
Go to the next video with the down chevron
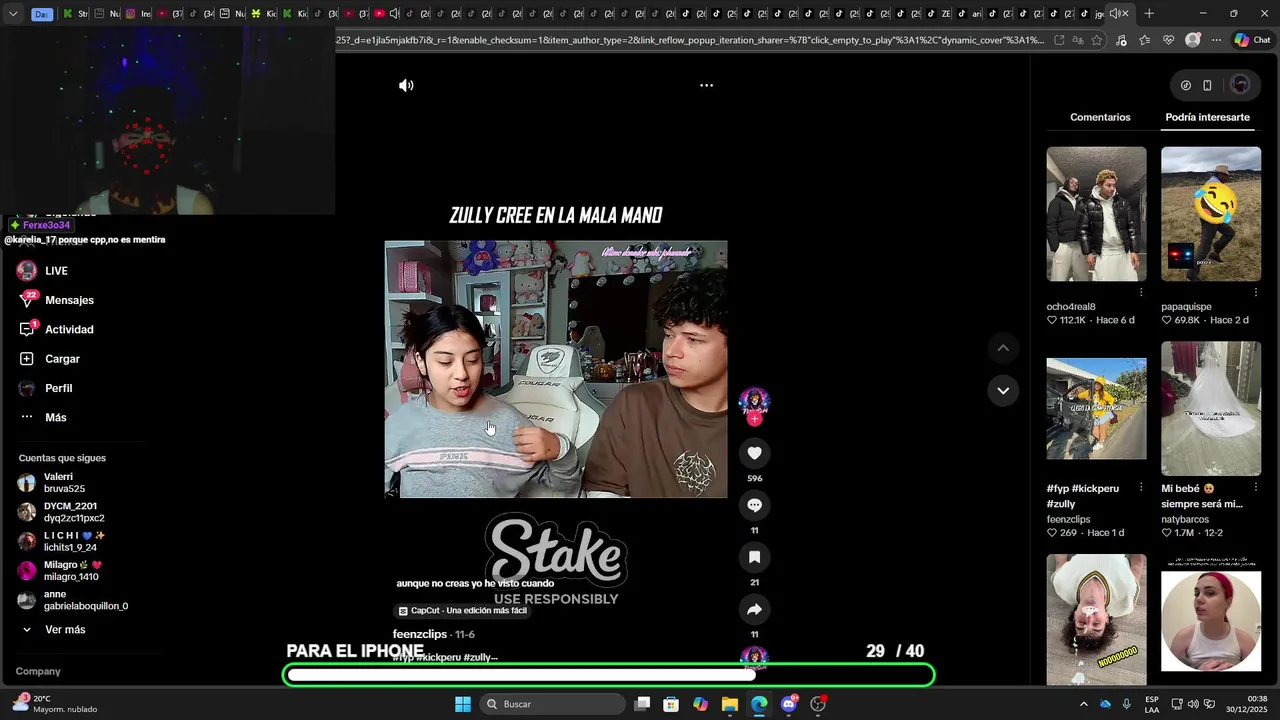[1003, 390]
